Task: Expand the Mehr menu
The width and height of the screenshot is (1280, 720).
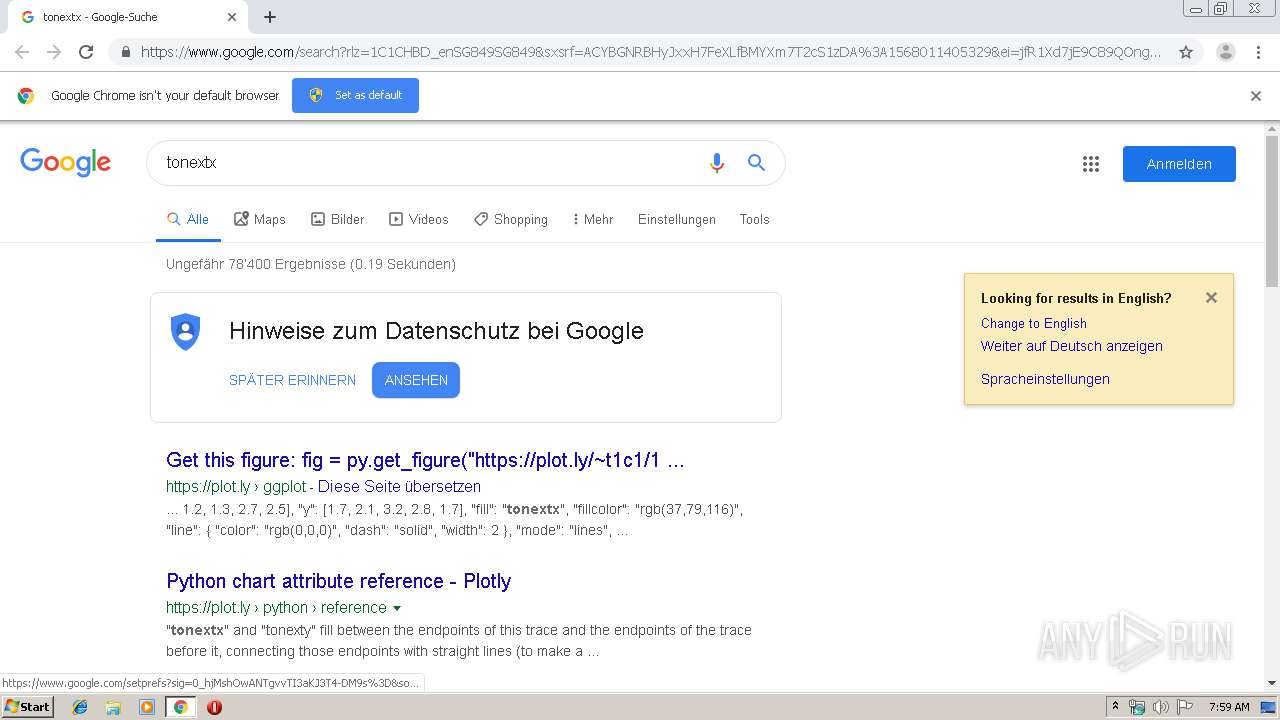Action: click(593, 219)
